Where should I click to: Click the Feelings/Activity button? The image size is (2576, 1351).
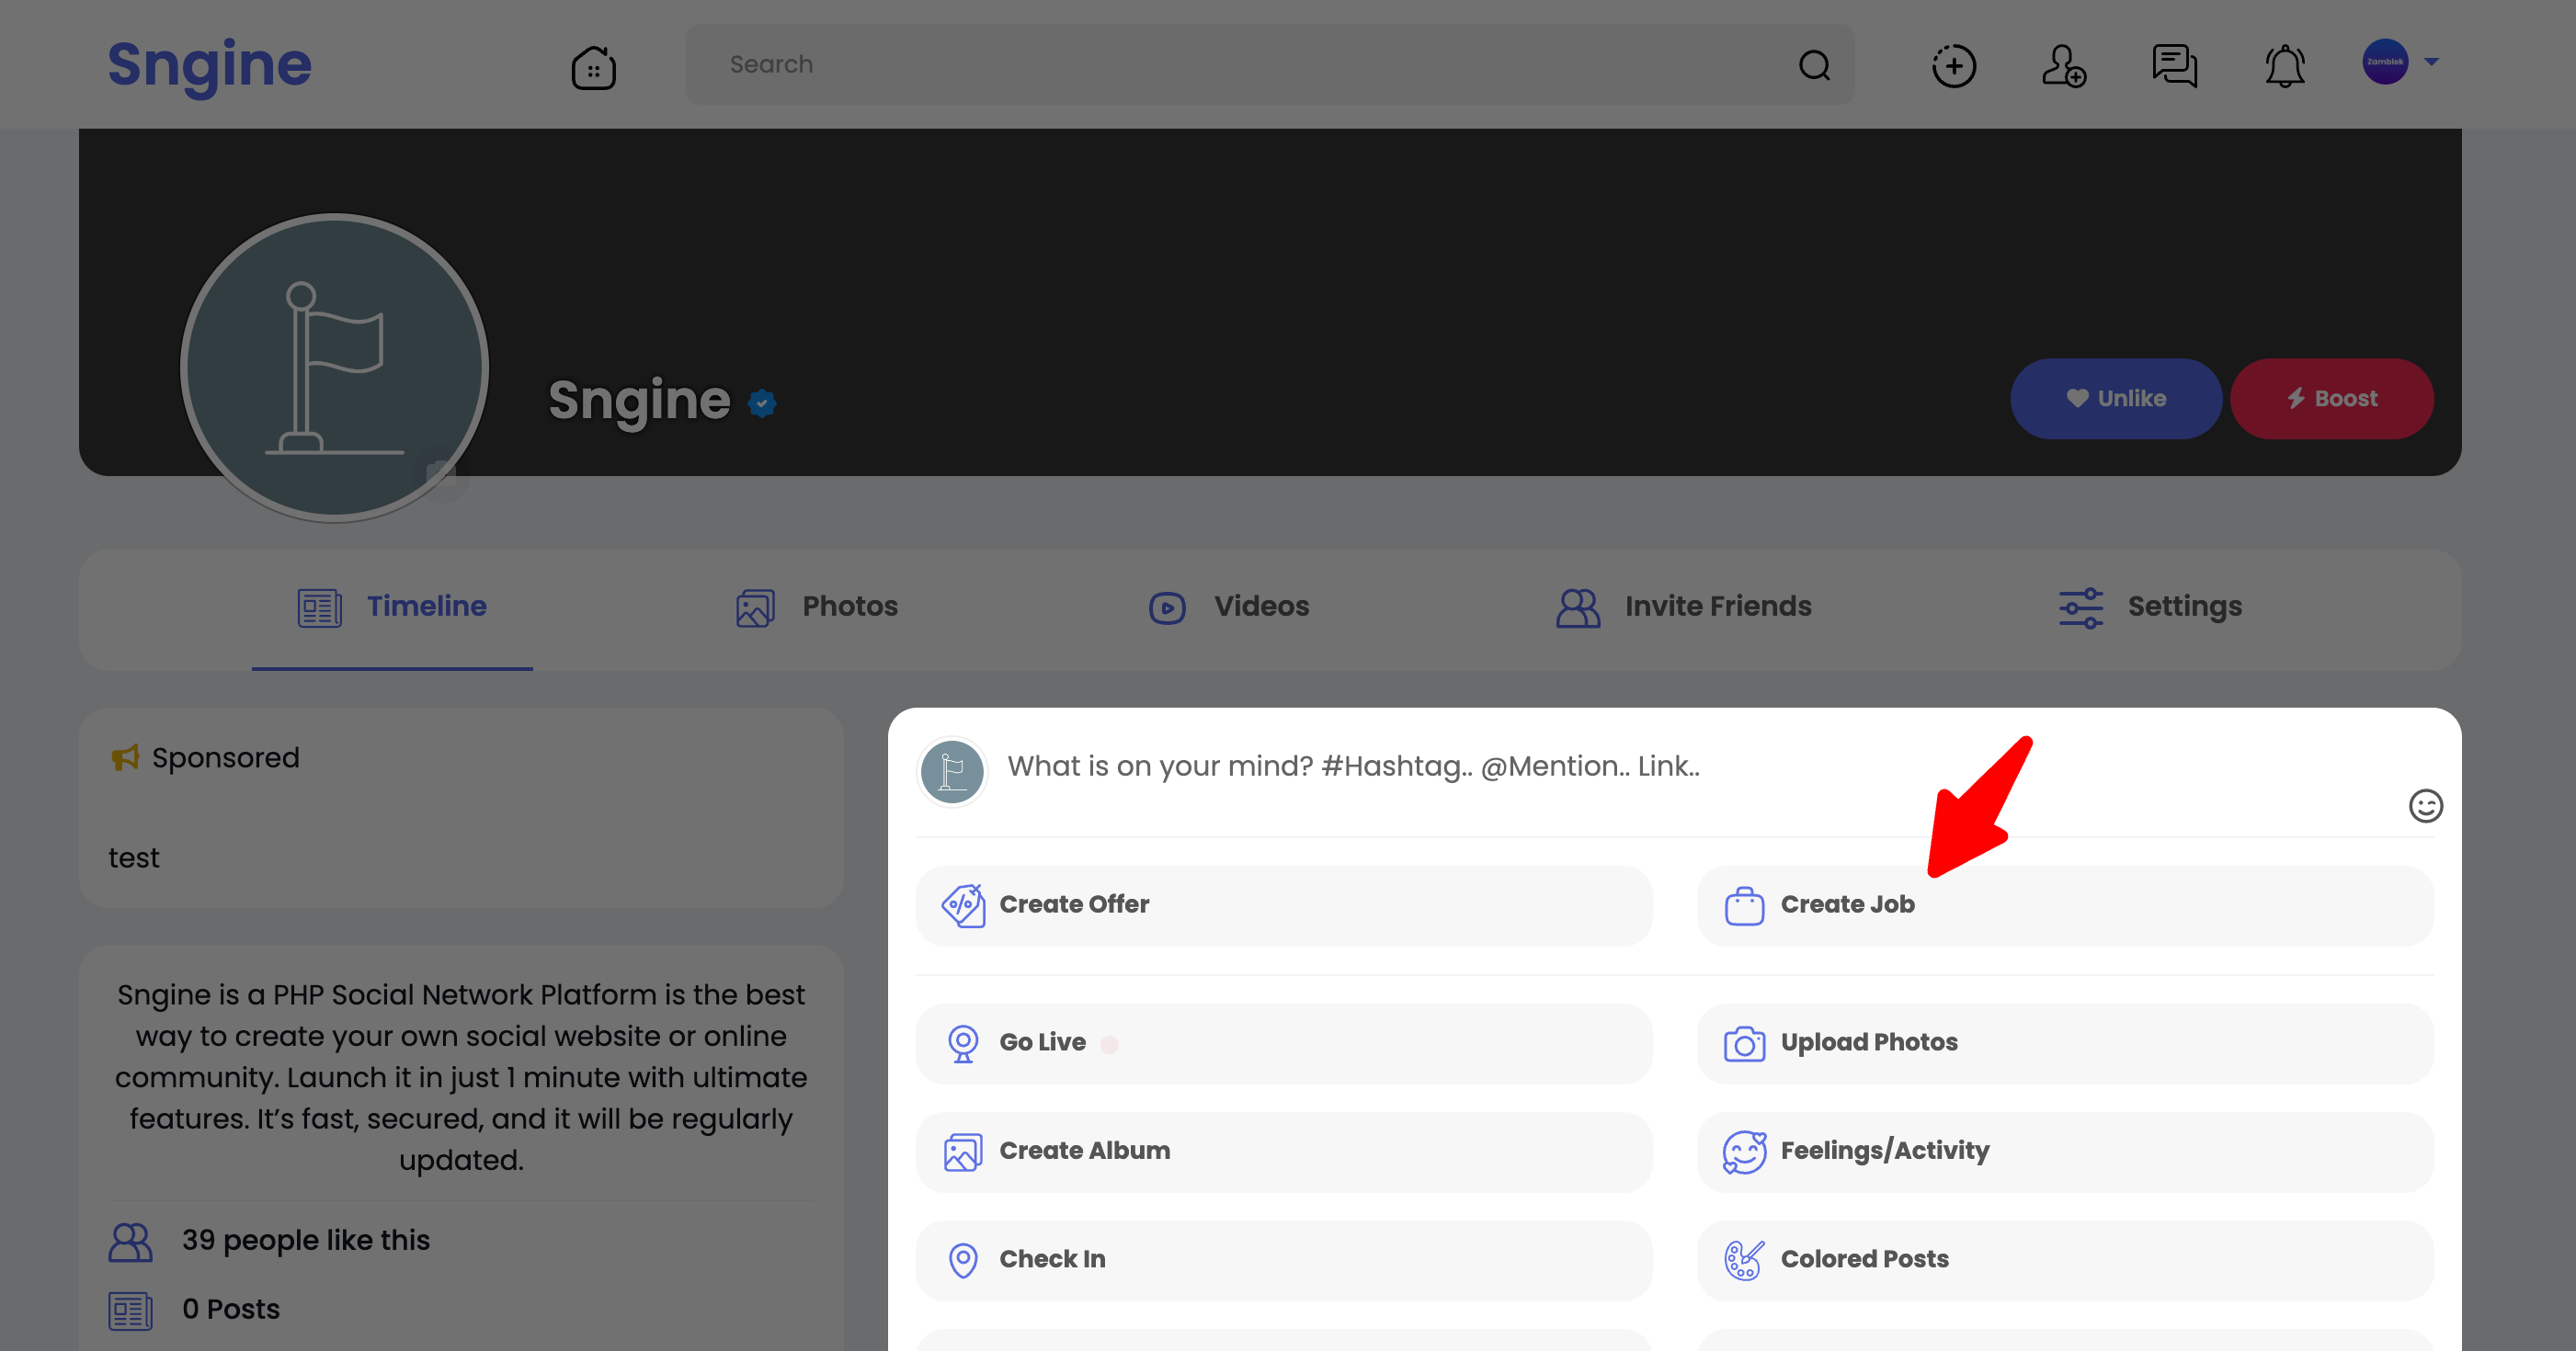(2065, 1151)
